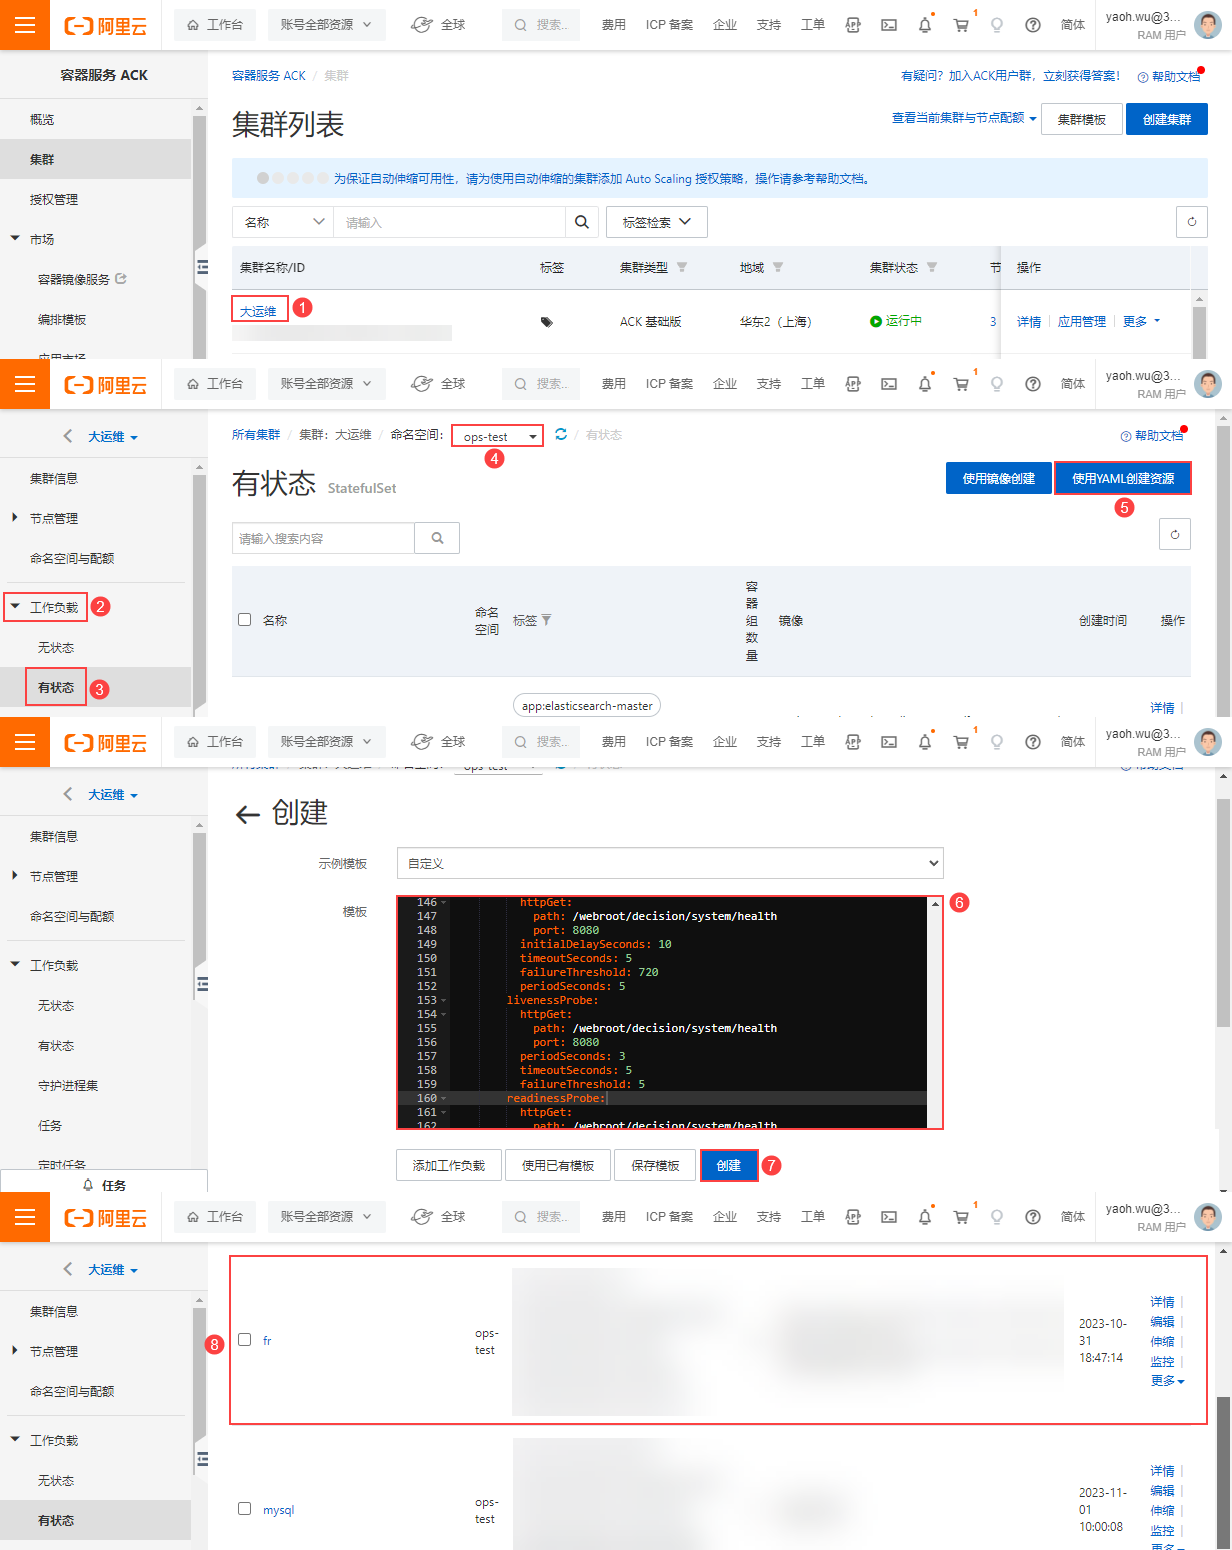Open 任务 bell notification at sidebar bottom
The width and height of the screenshot is (1232, 1550).
(104, 1185)
